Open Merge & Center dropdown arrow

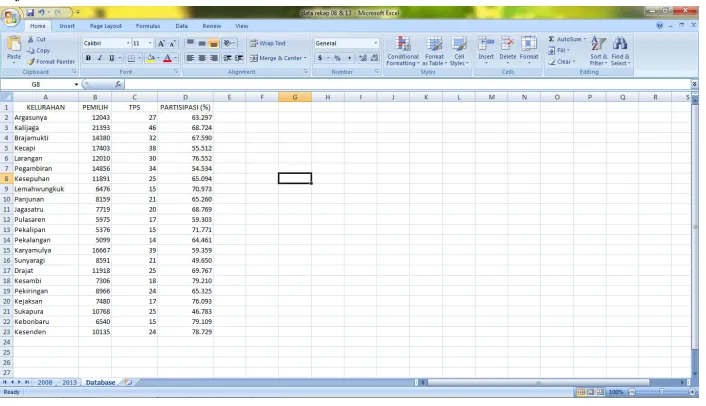tap(305, 58)
